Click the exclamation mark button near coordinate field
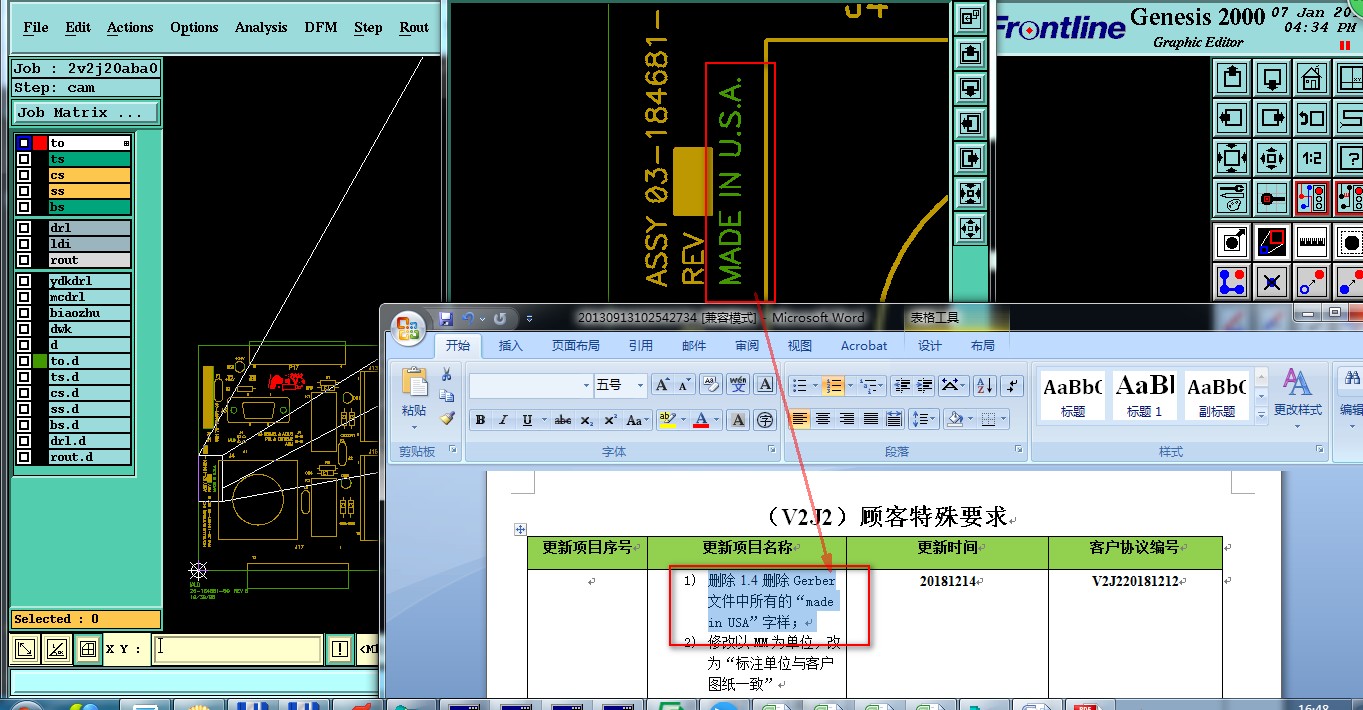Viewport: 1363px width, 710px height. click(x=340, y=649)
